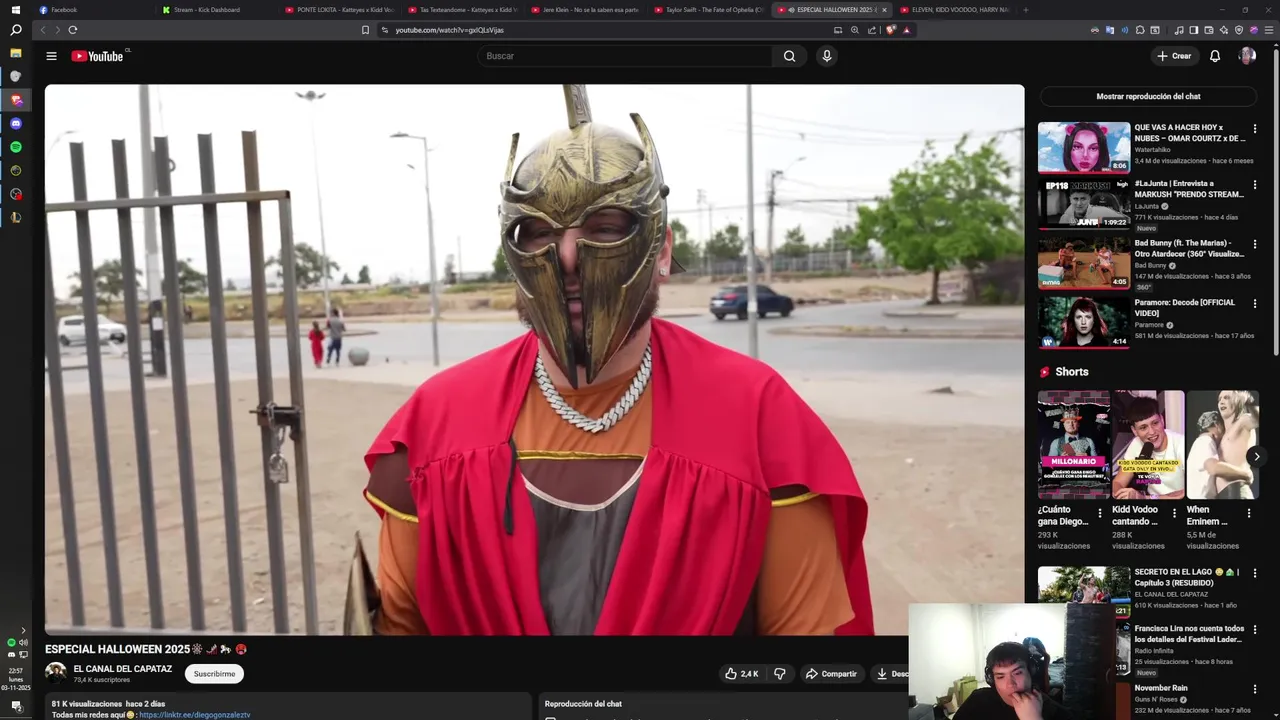Open Discord from the taskbar
Screen dimensions: 1280x720
click(x=15, y=124)
